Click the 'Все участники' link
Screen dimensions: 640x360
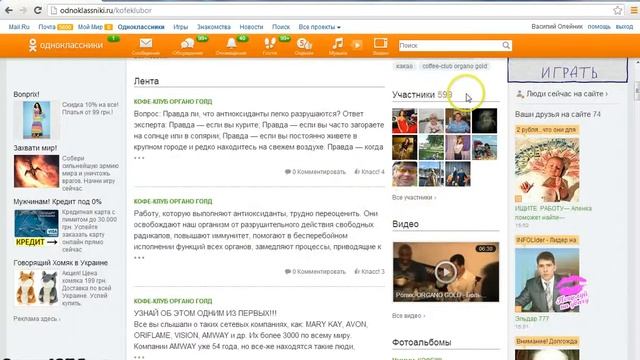click(x=414, y=198)
